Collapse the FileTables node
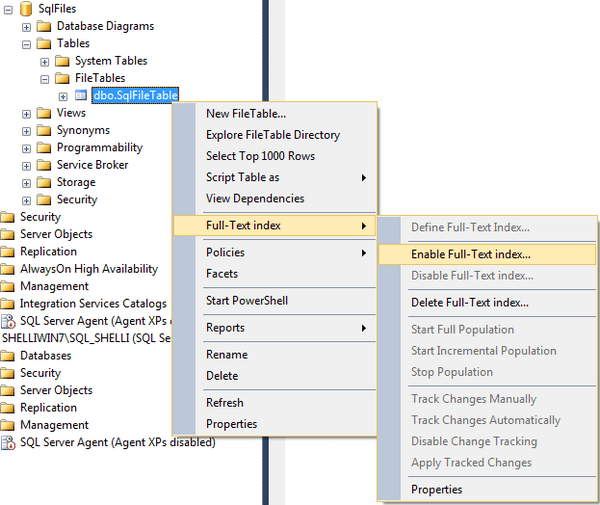 tap(45, 79)
